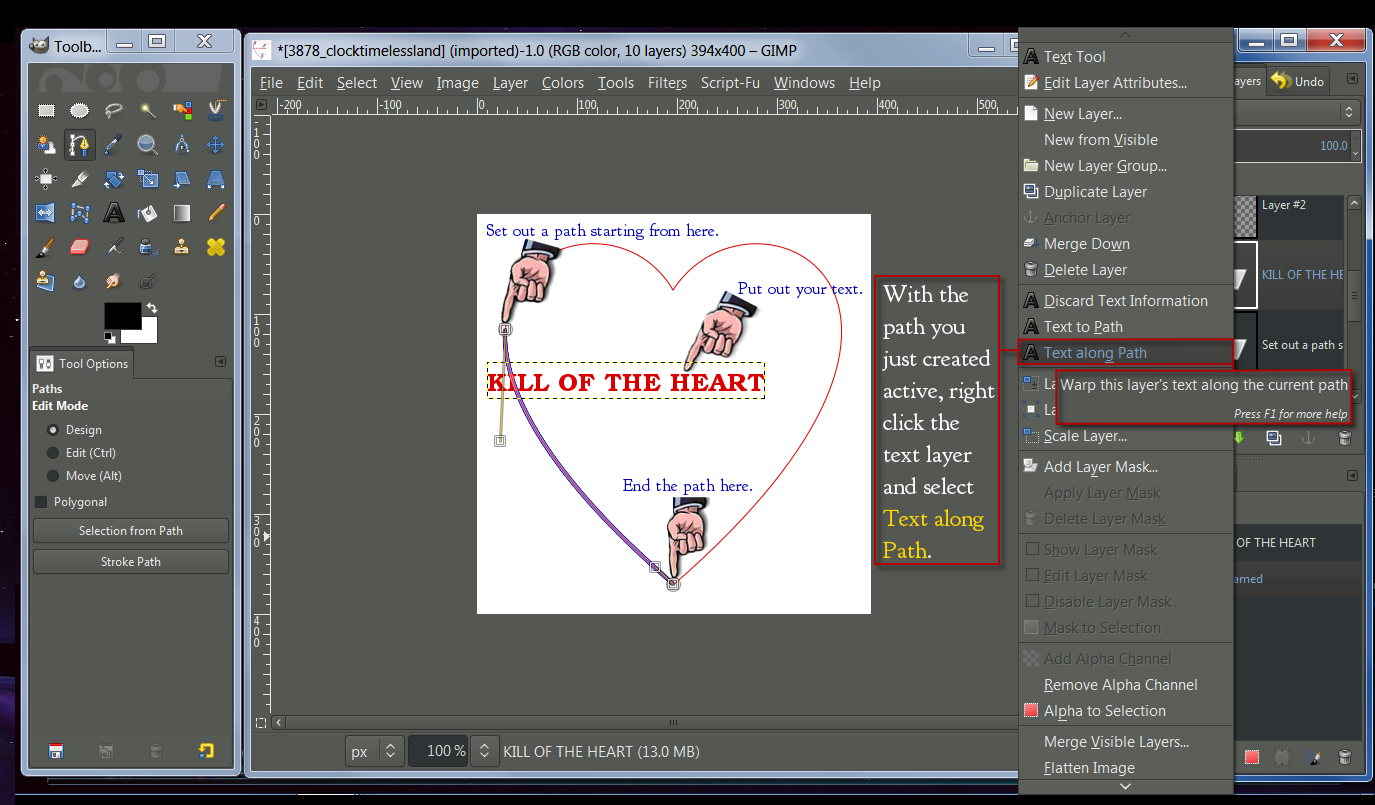Viewport: 1375px width, 805px height.
Task: Open the zoom percentage stepper
Action: (485, 750)
